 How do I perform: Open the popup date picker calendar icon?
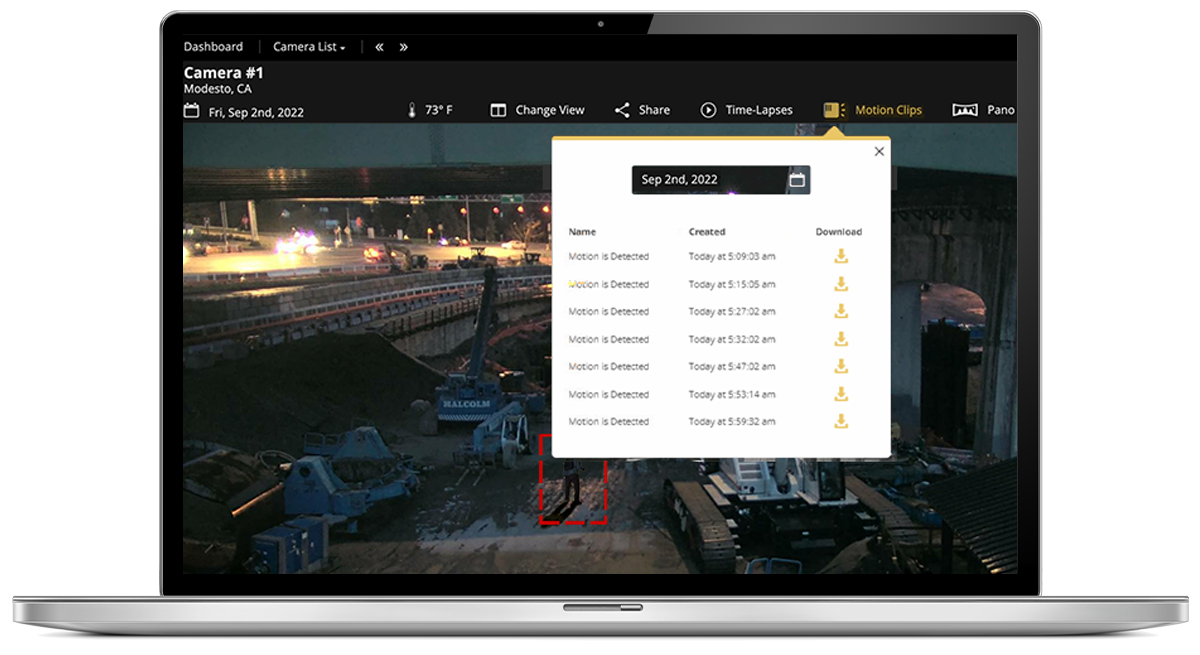pyautogui.click(x=797, y=180)
